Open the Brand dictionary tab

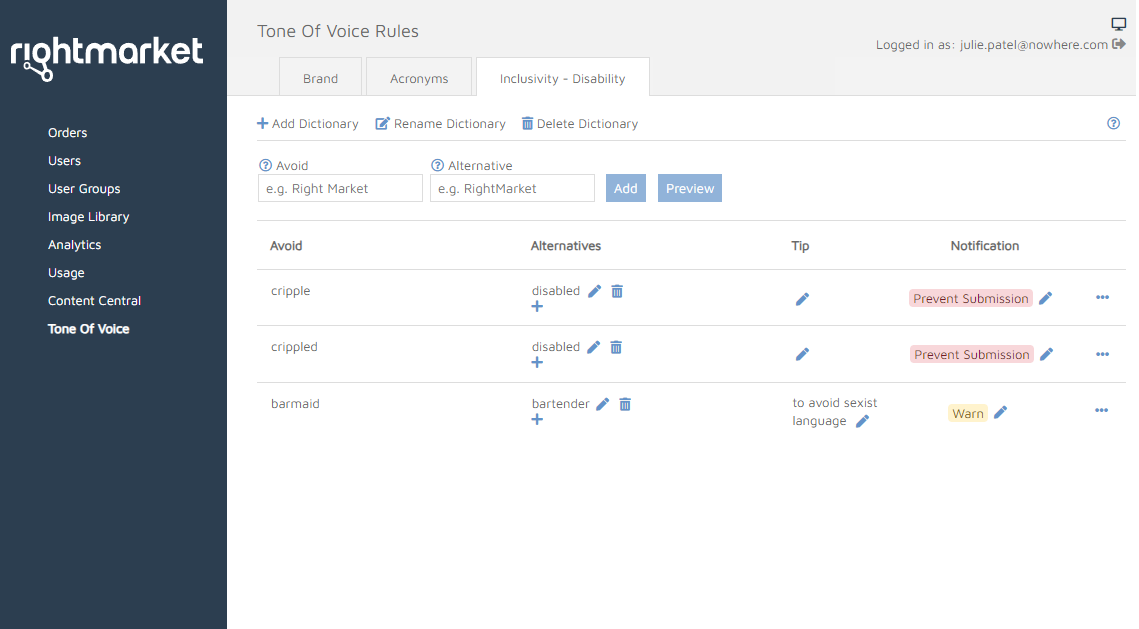click(x=320, y=78)
